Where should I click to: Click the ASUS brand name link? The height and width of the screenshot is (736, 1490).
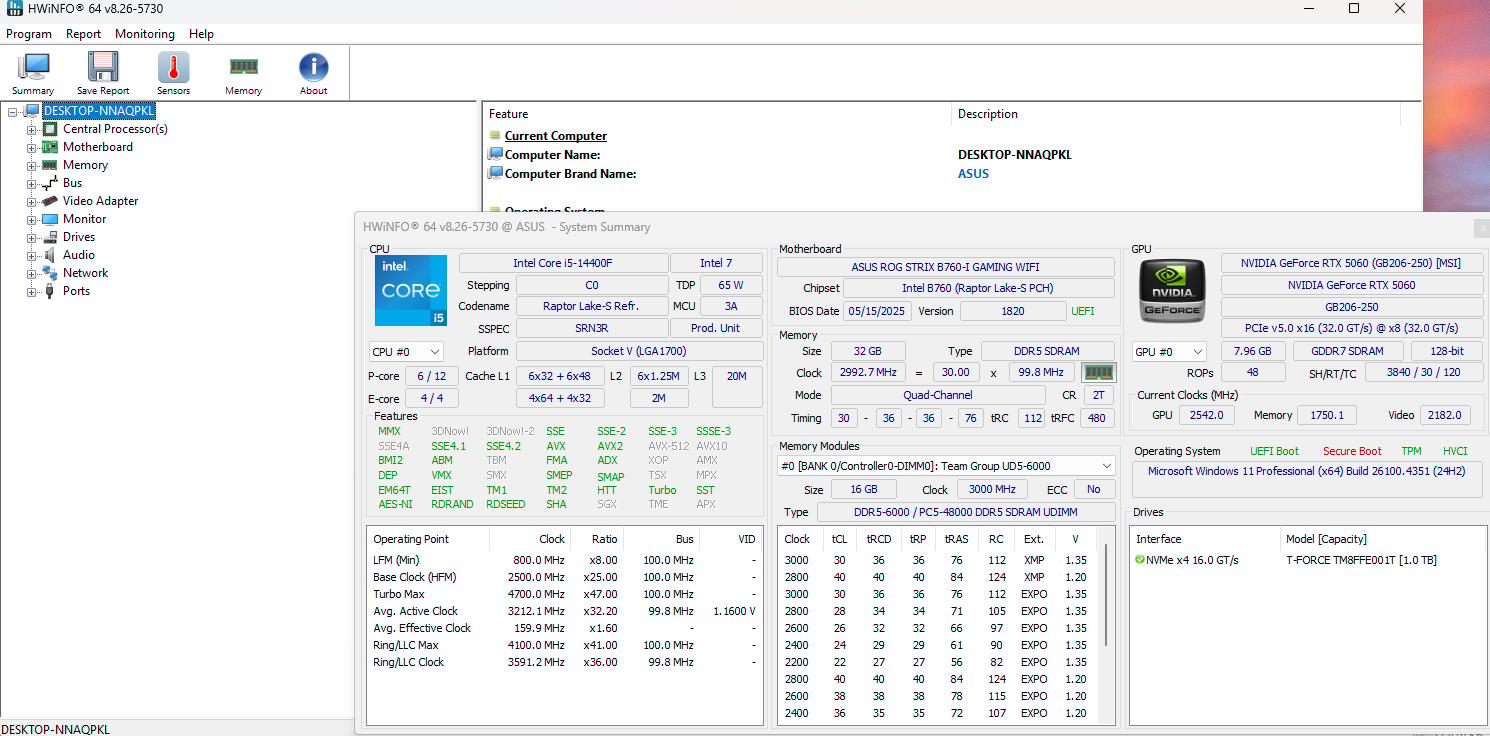click(973, 174)
